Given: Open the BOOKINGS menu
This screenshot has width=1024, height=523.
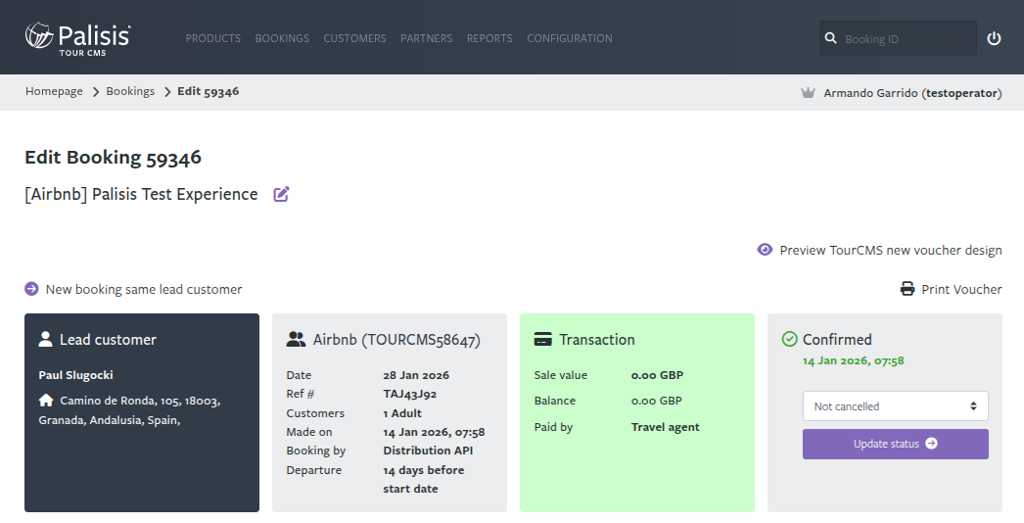Looking at the screenshot, I should [x=282, y=39].
